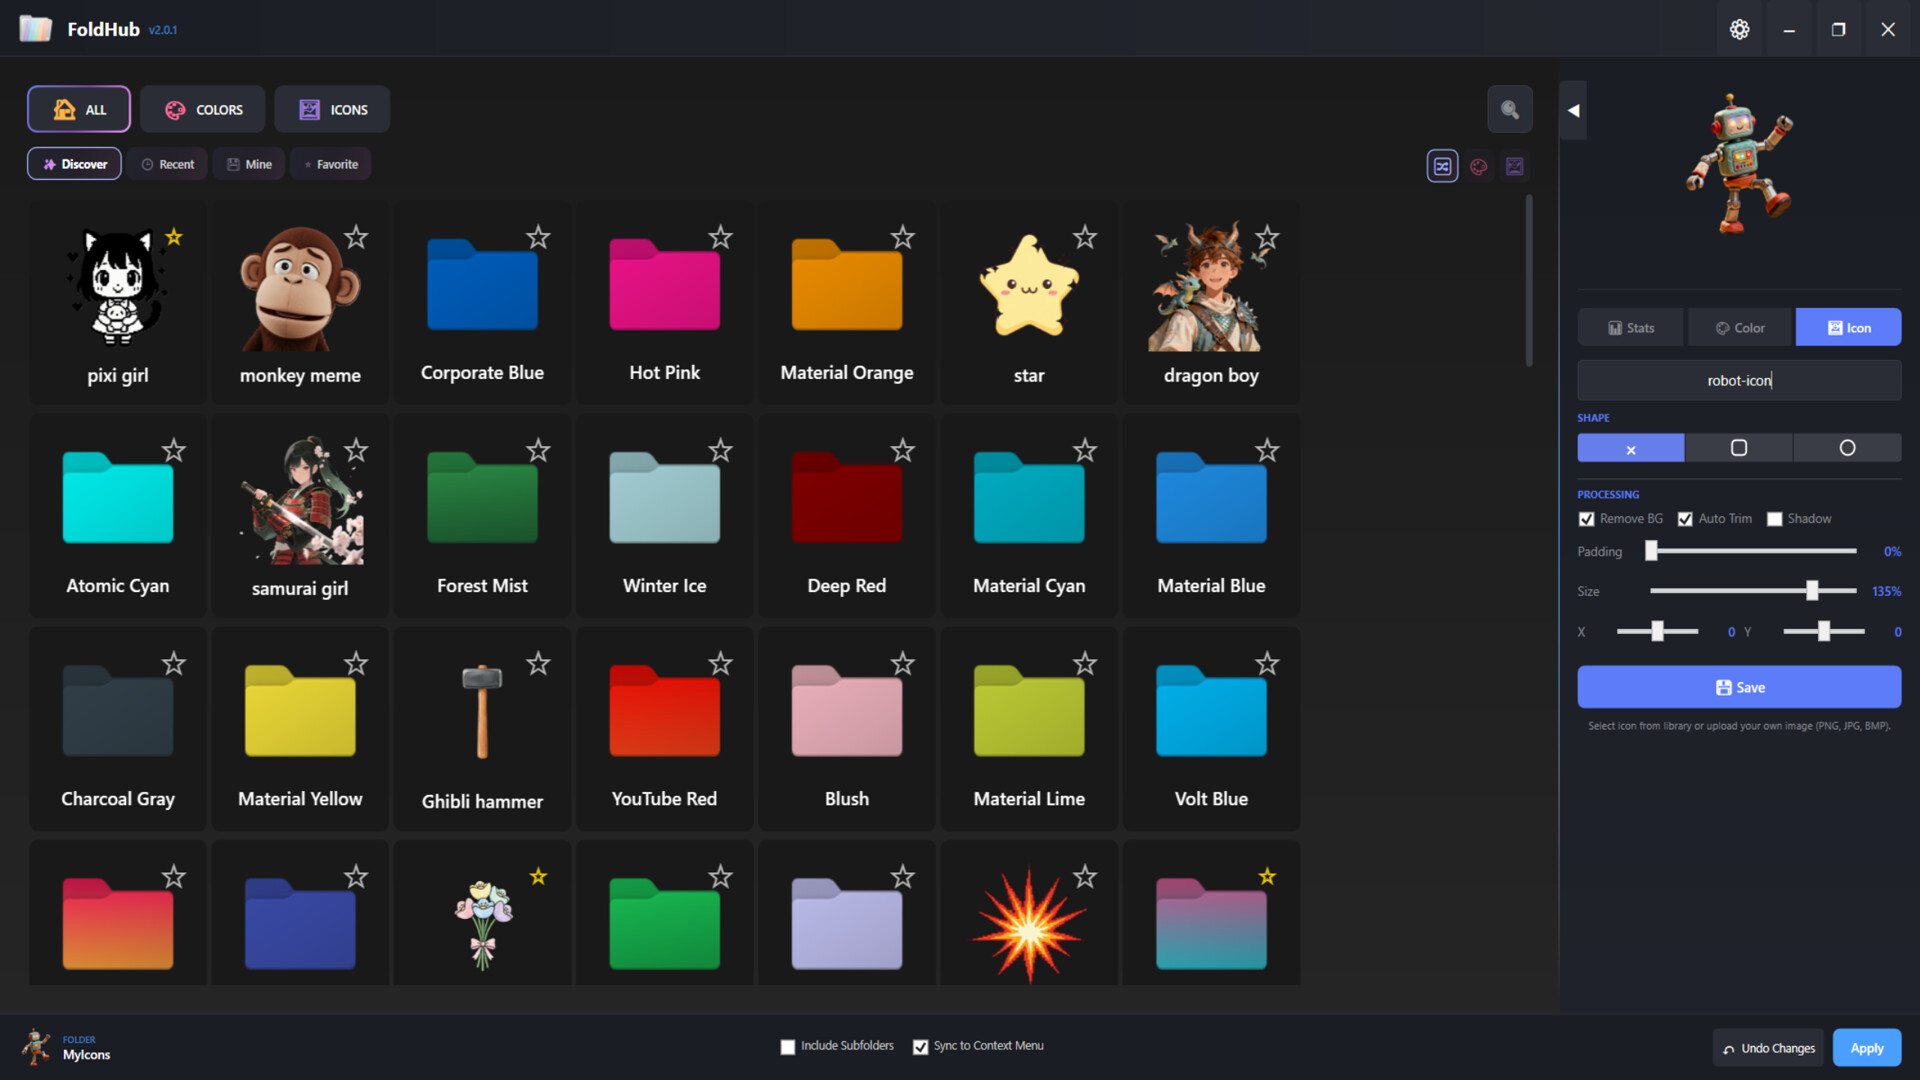Switch to the Color tab
This screenshot has height=1080, width=1920.
1739,327
